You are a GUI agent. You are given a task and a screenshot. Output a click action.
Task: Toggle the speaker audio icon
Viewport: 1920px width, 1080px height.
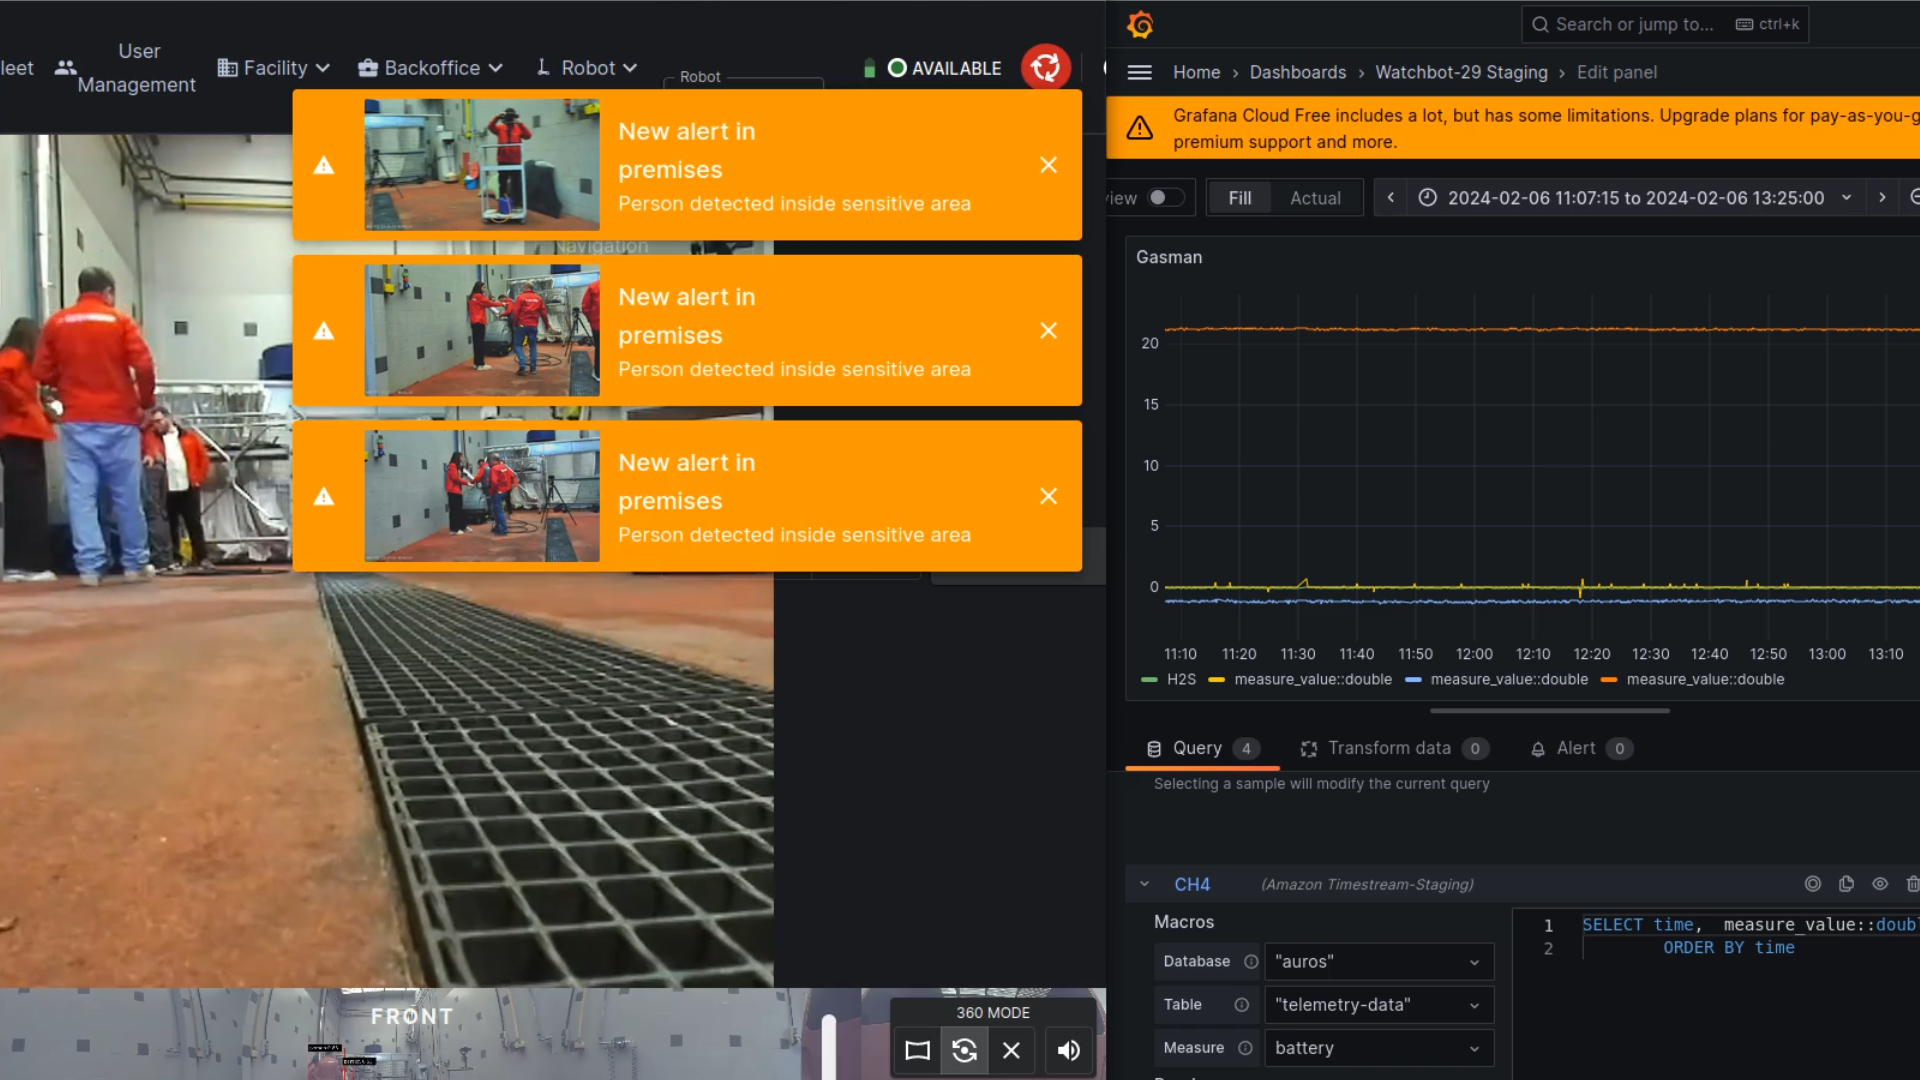(1068, 1050)
